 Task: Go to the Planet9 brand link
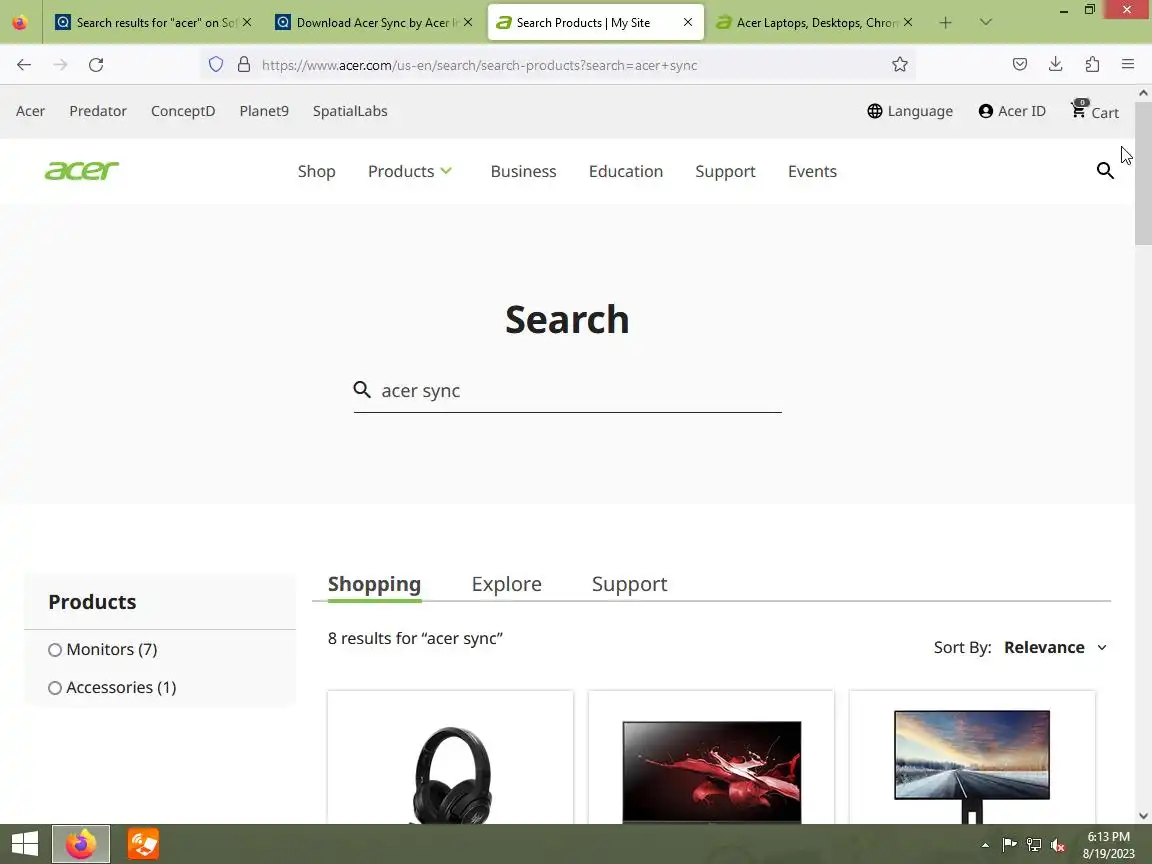click(264, 111)
